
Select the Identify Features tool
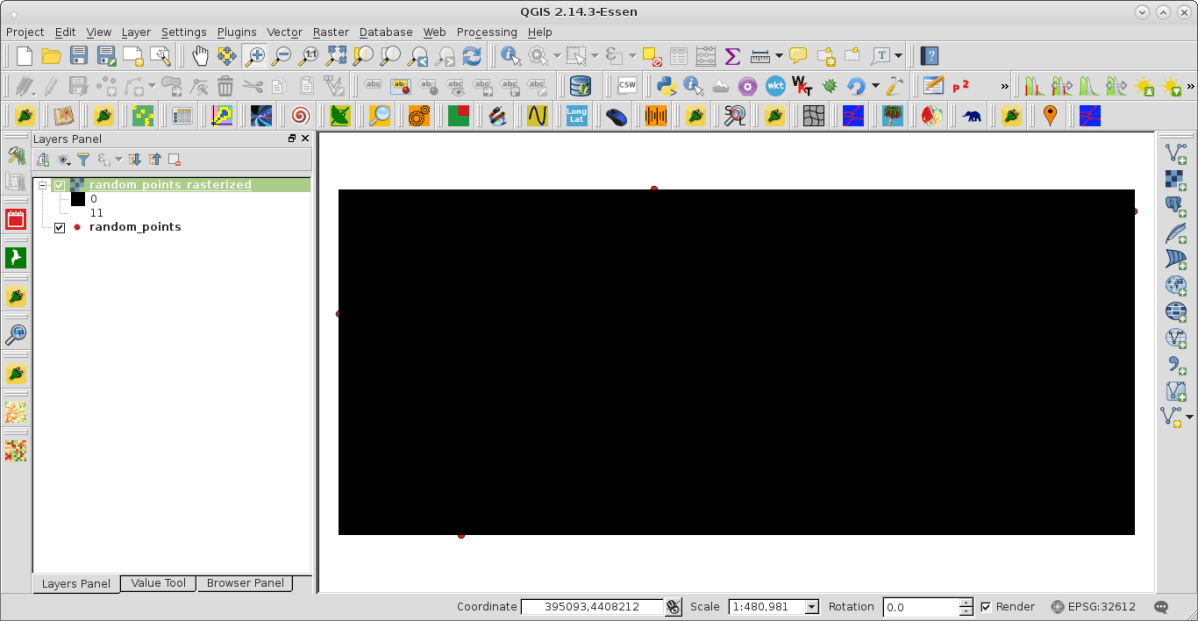pos(510,56)
